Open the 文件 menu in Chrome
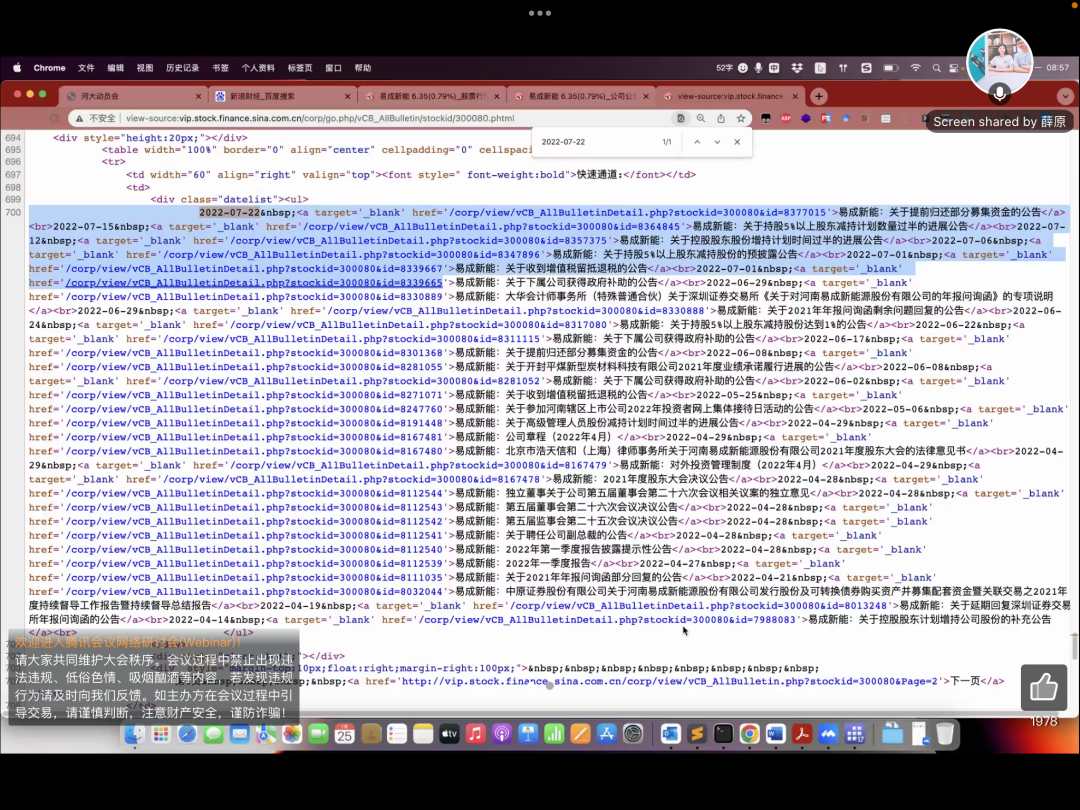The height and width of the screenshot is (810, 1080). [x=86, y=68]
